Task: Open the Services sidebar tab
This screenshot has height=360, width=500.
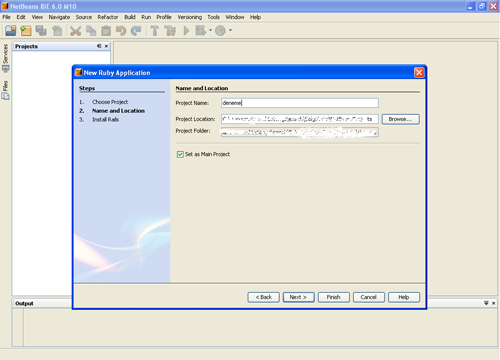Action: click(x=5, y=58)
